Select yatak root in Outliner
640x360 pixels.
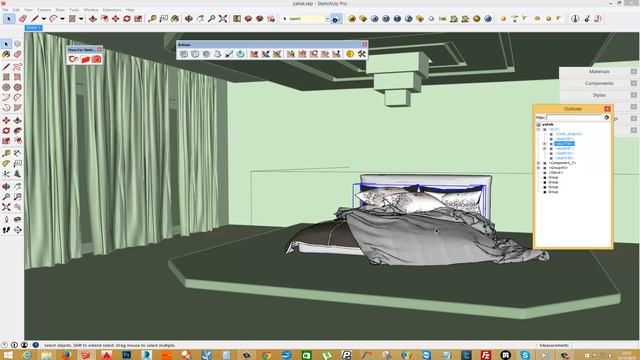548,124
